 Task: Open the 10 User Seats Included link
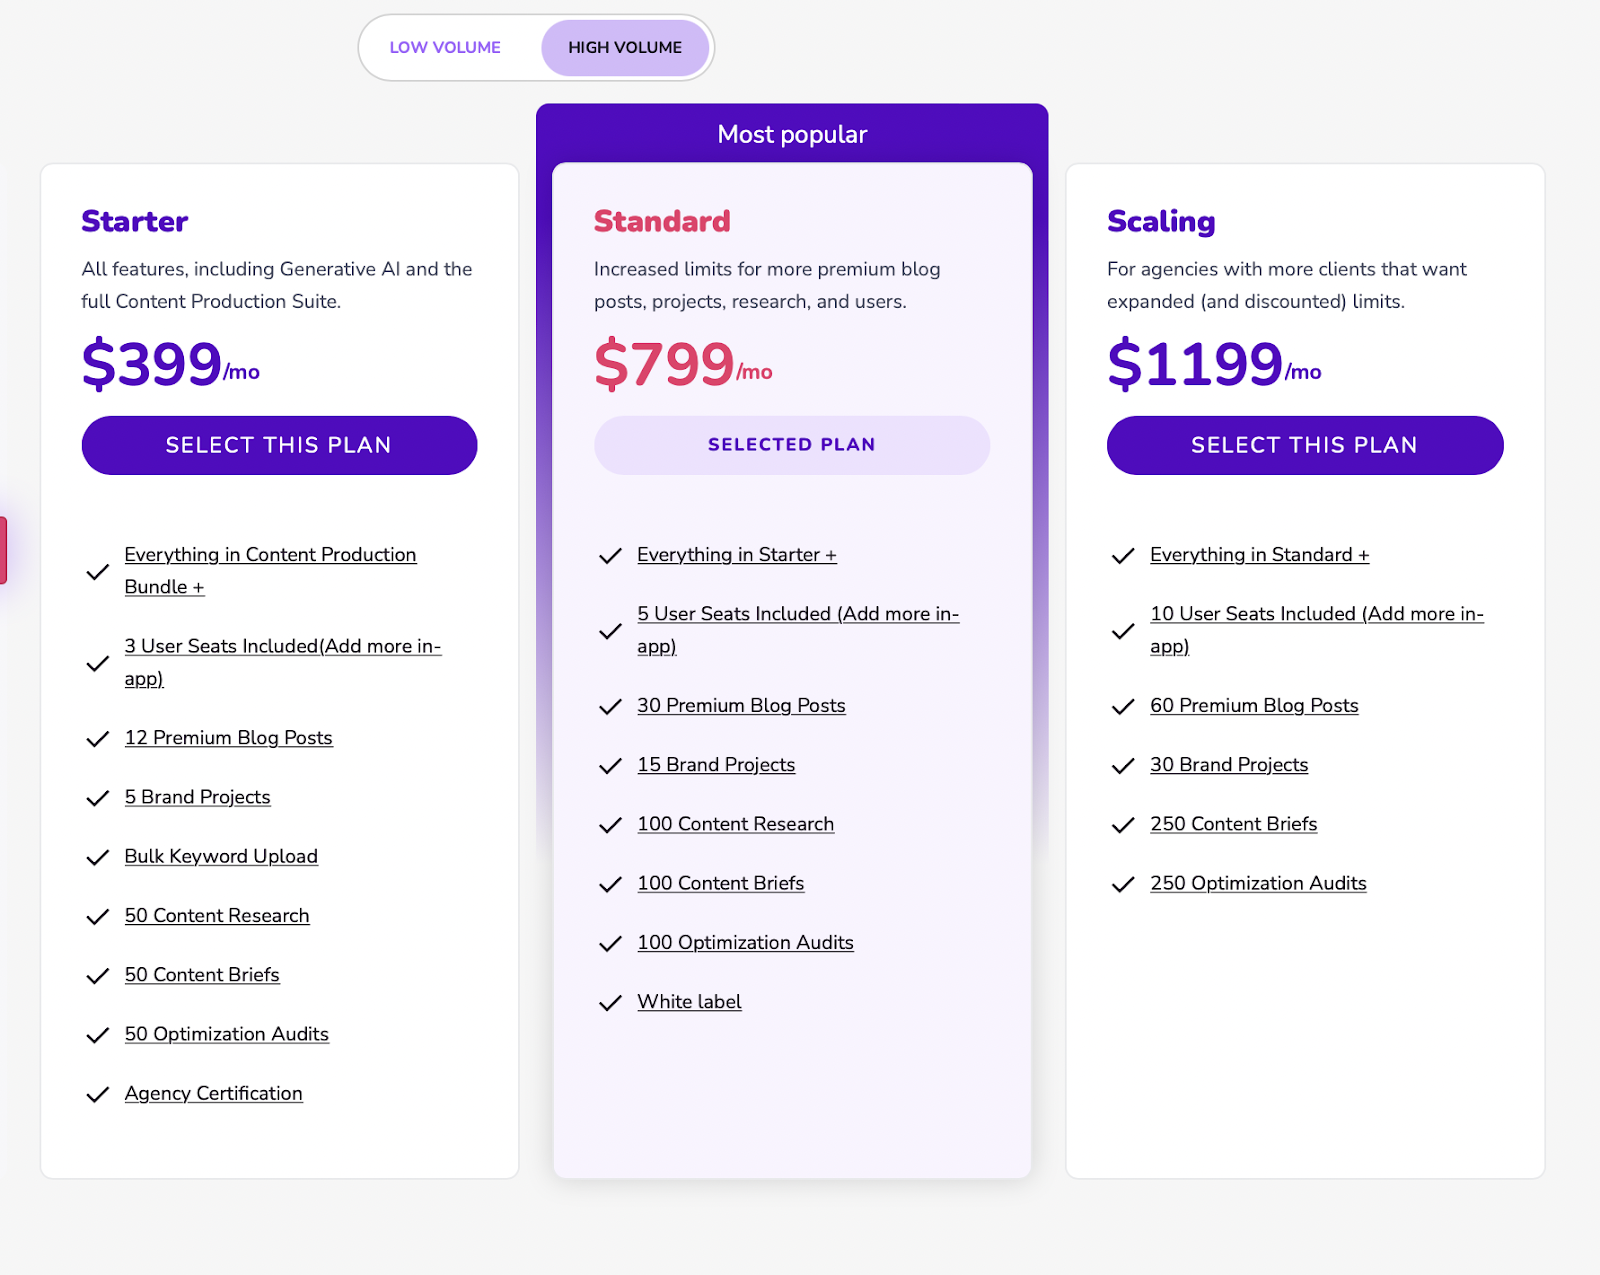click(x=1316, y=629)
